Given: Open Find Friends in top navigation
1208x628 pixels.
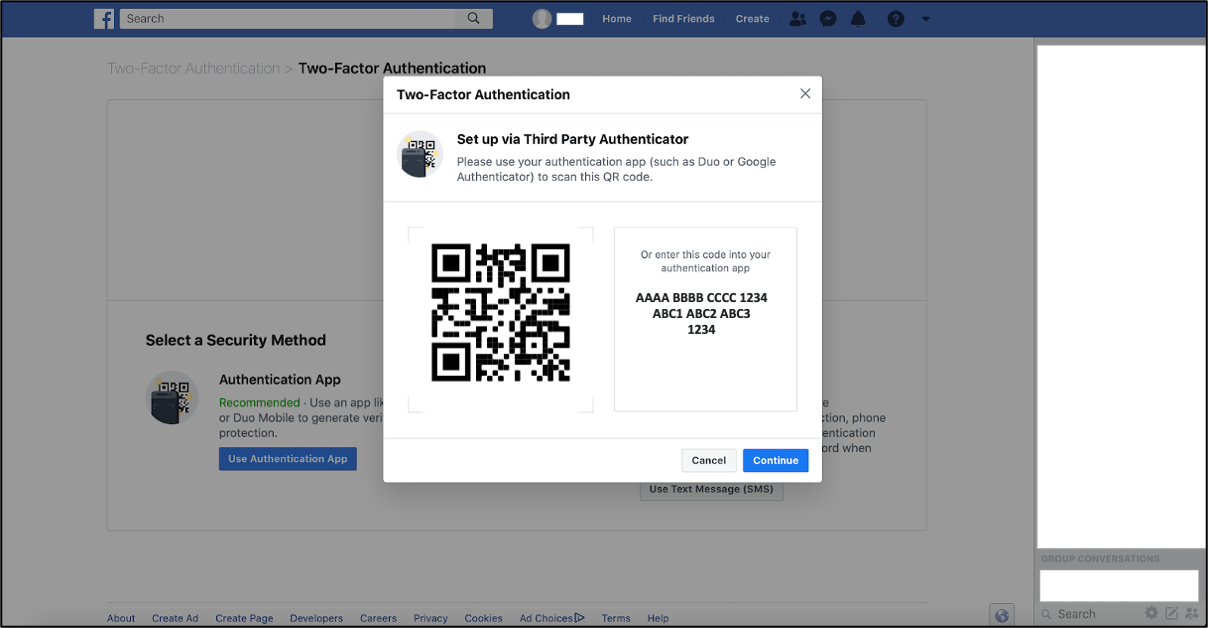Looking at the screenshot, I should click(684, 19).
